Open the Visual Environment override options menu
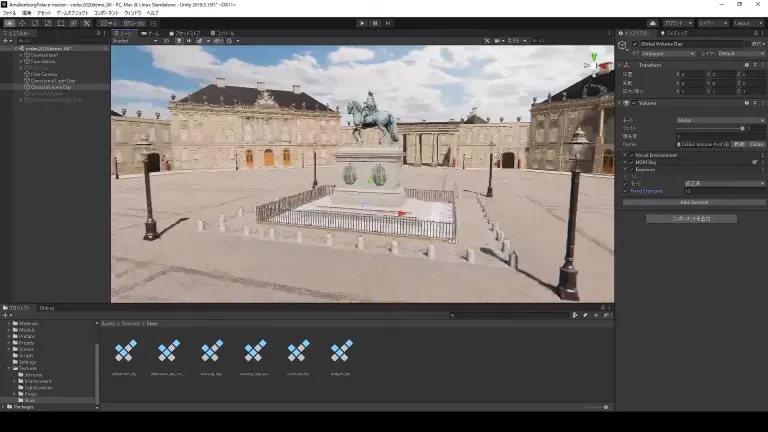This screenshot has width=768, height=432. click(762, 155)
